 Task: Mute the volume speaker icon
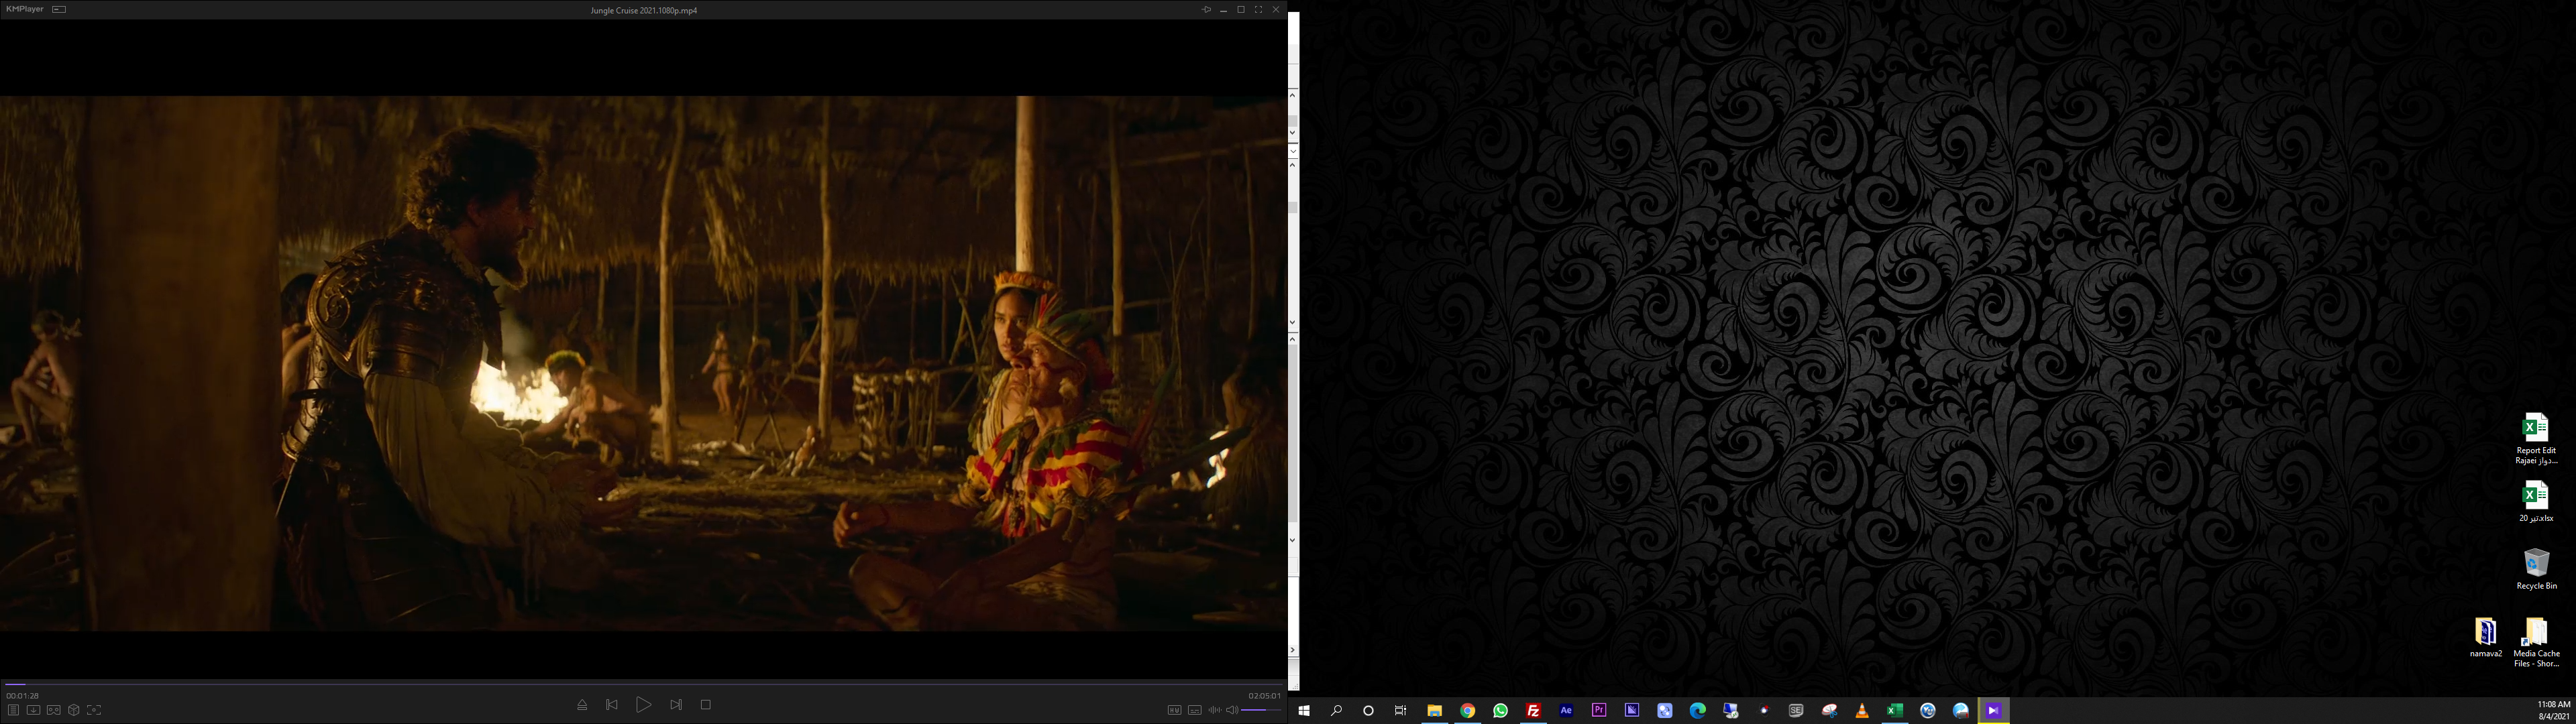[x=1231, y=710]
